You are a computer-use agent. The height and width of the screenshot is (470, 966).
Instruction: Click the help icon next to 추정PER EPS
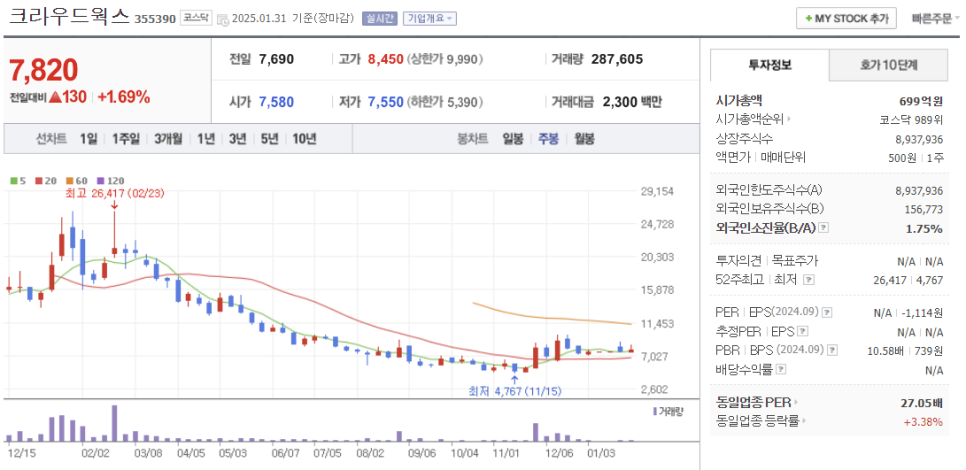803,331
